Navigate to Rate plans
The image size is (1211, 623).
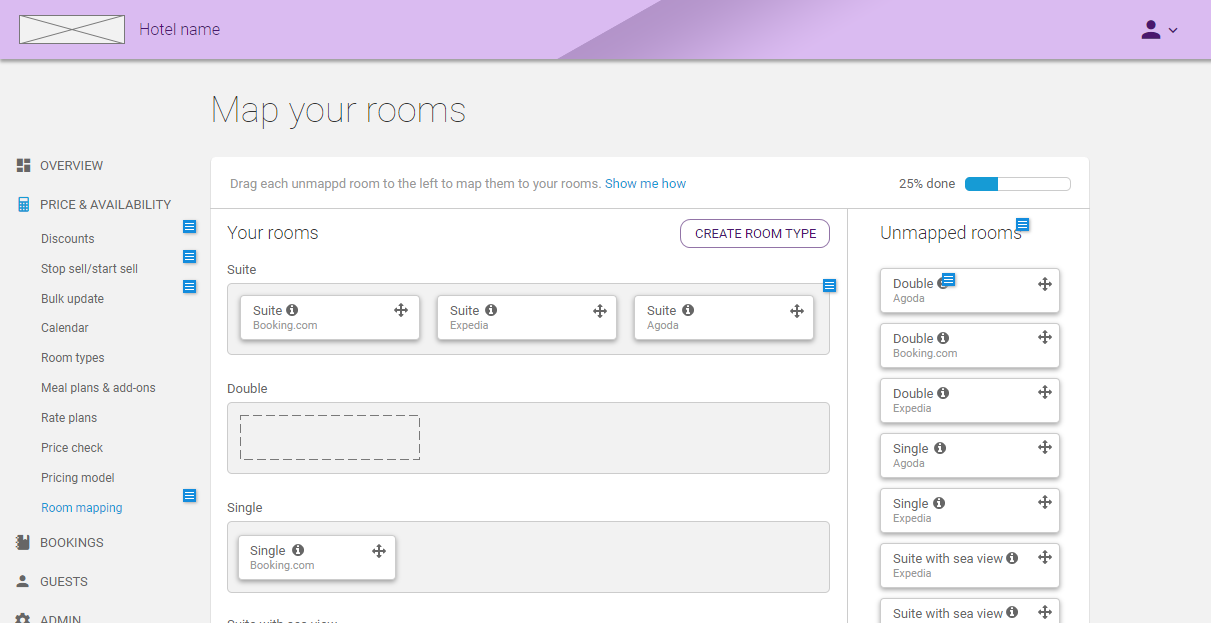click(69, 418)
